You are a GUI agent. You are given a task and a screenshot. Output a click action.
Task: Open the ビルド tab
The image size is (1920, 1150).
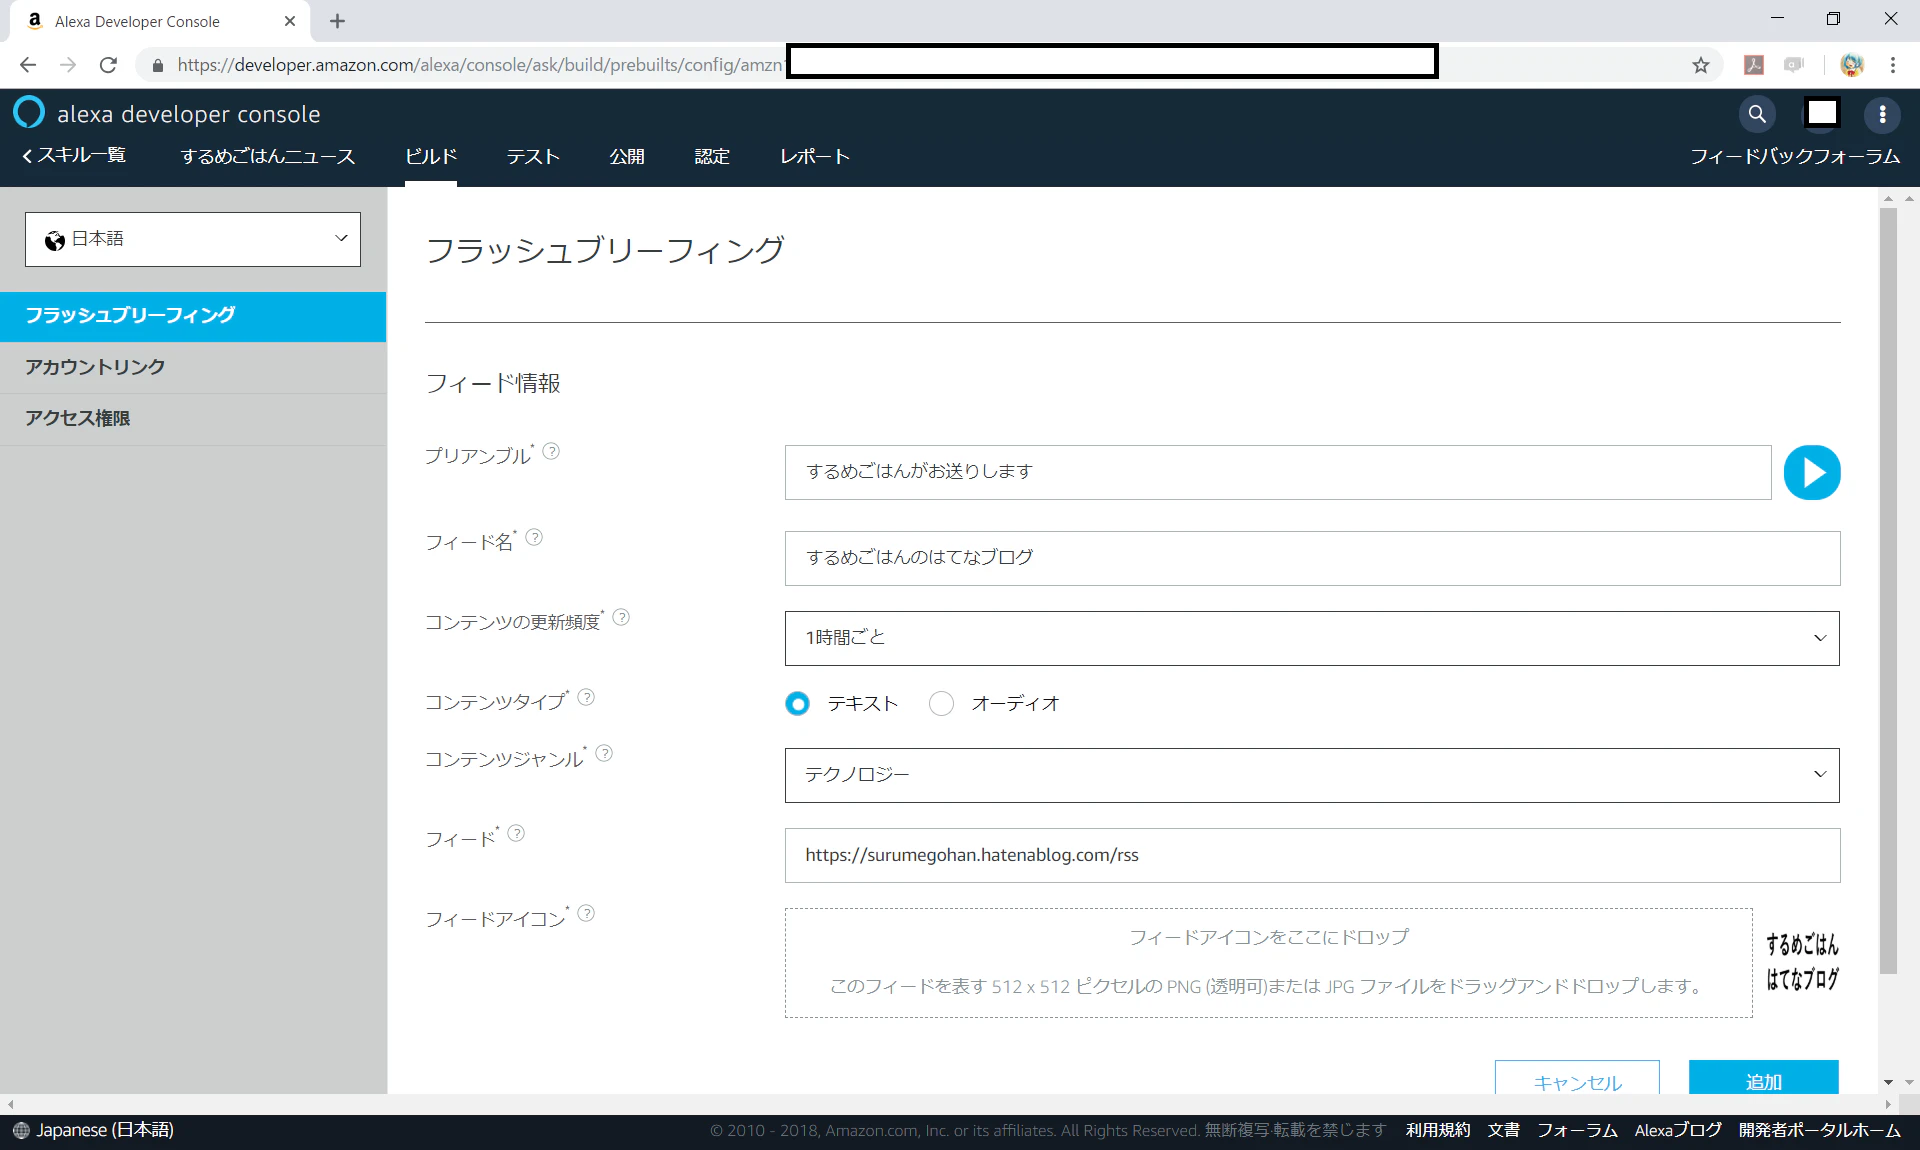point(431,157)
